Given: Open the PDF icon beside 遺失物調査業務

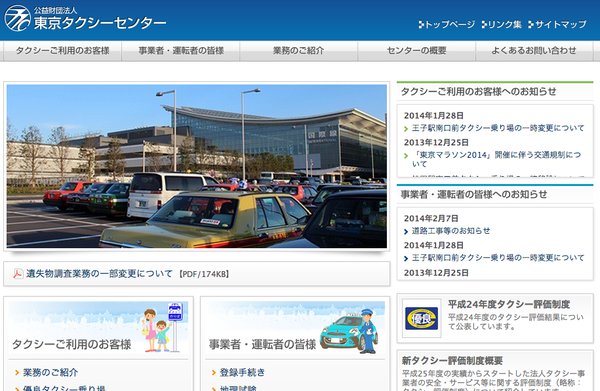Looking at the screenshot, I should click(x=18, y=274).
